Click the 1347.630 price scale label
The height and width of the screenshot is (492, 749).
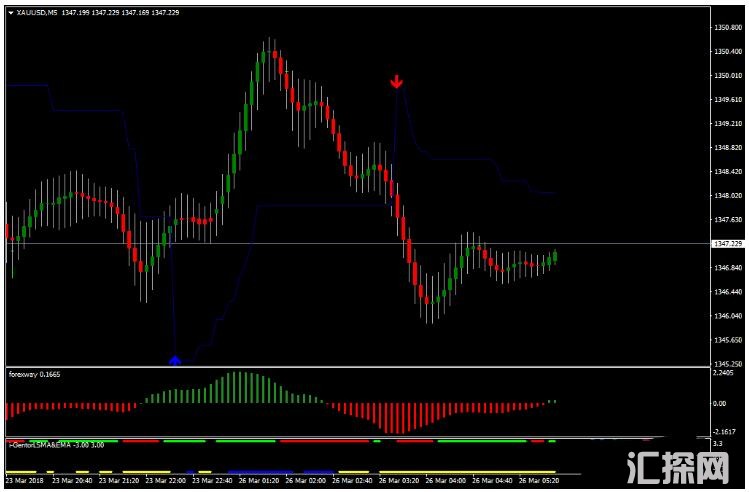click(728, 220)
